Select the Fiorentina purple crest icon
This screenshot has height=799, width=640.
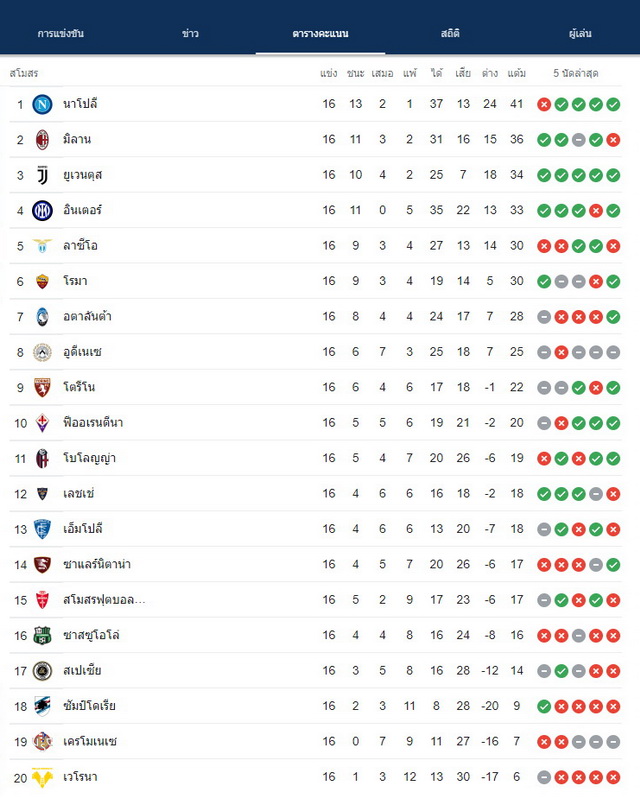point(42,422)
